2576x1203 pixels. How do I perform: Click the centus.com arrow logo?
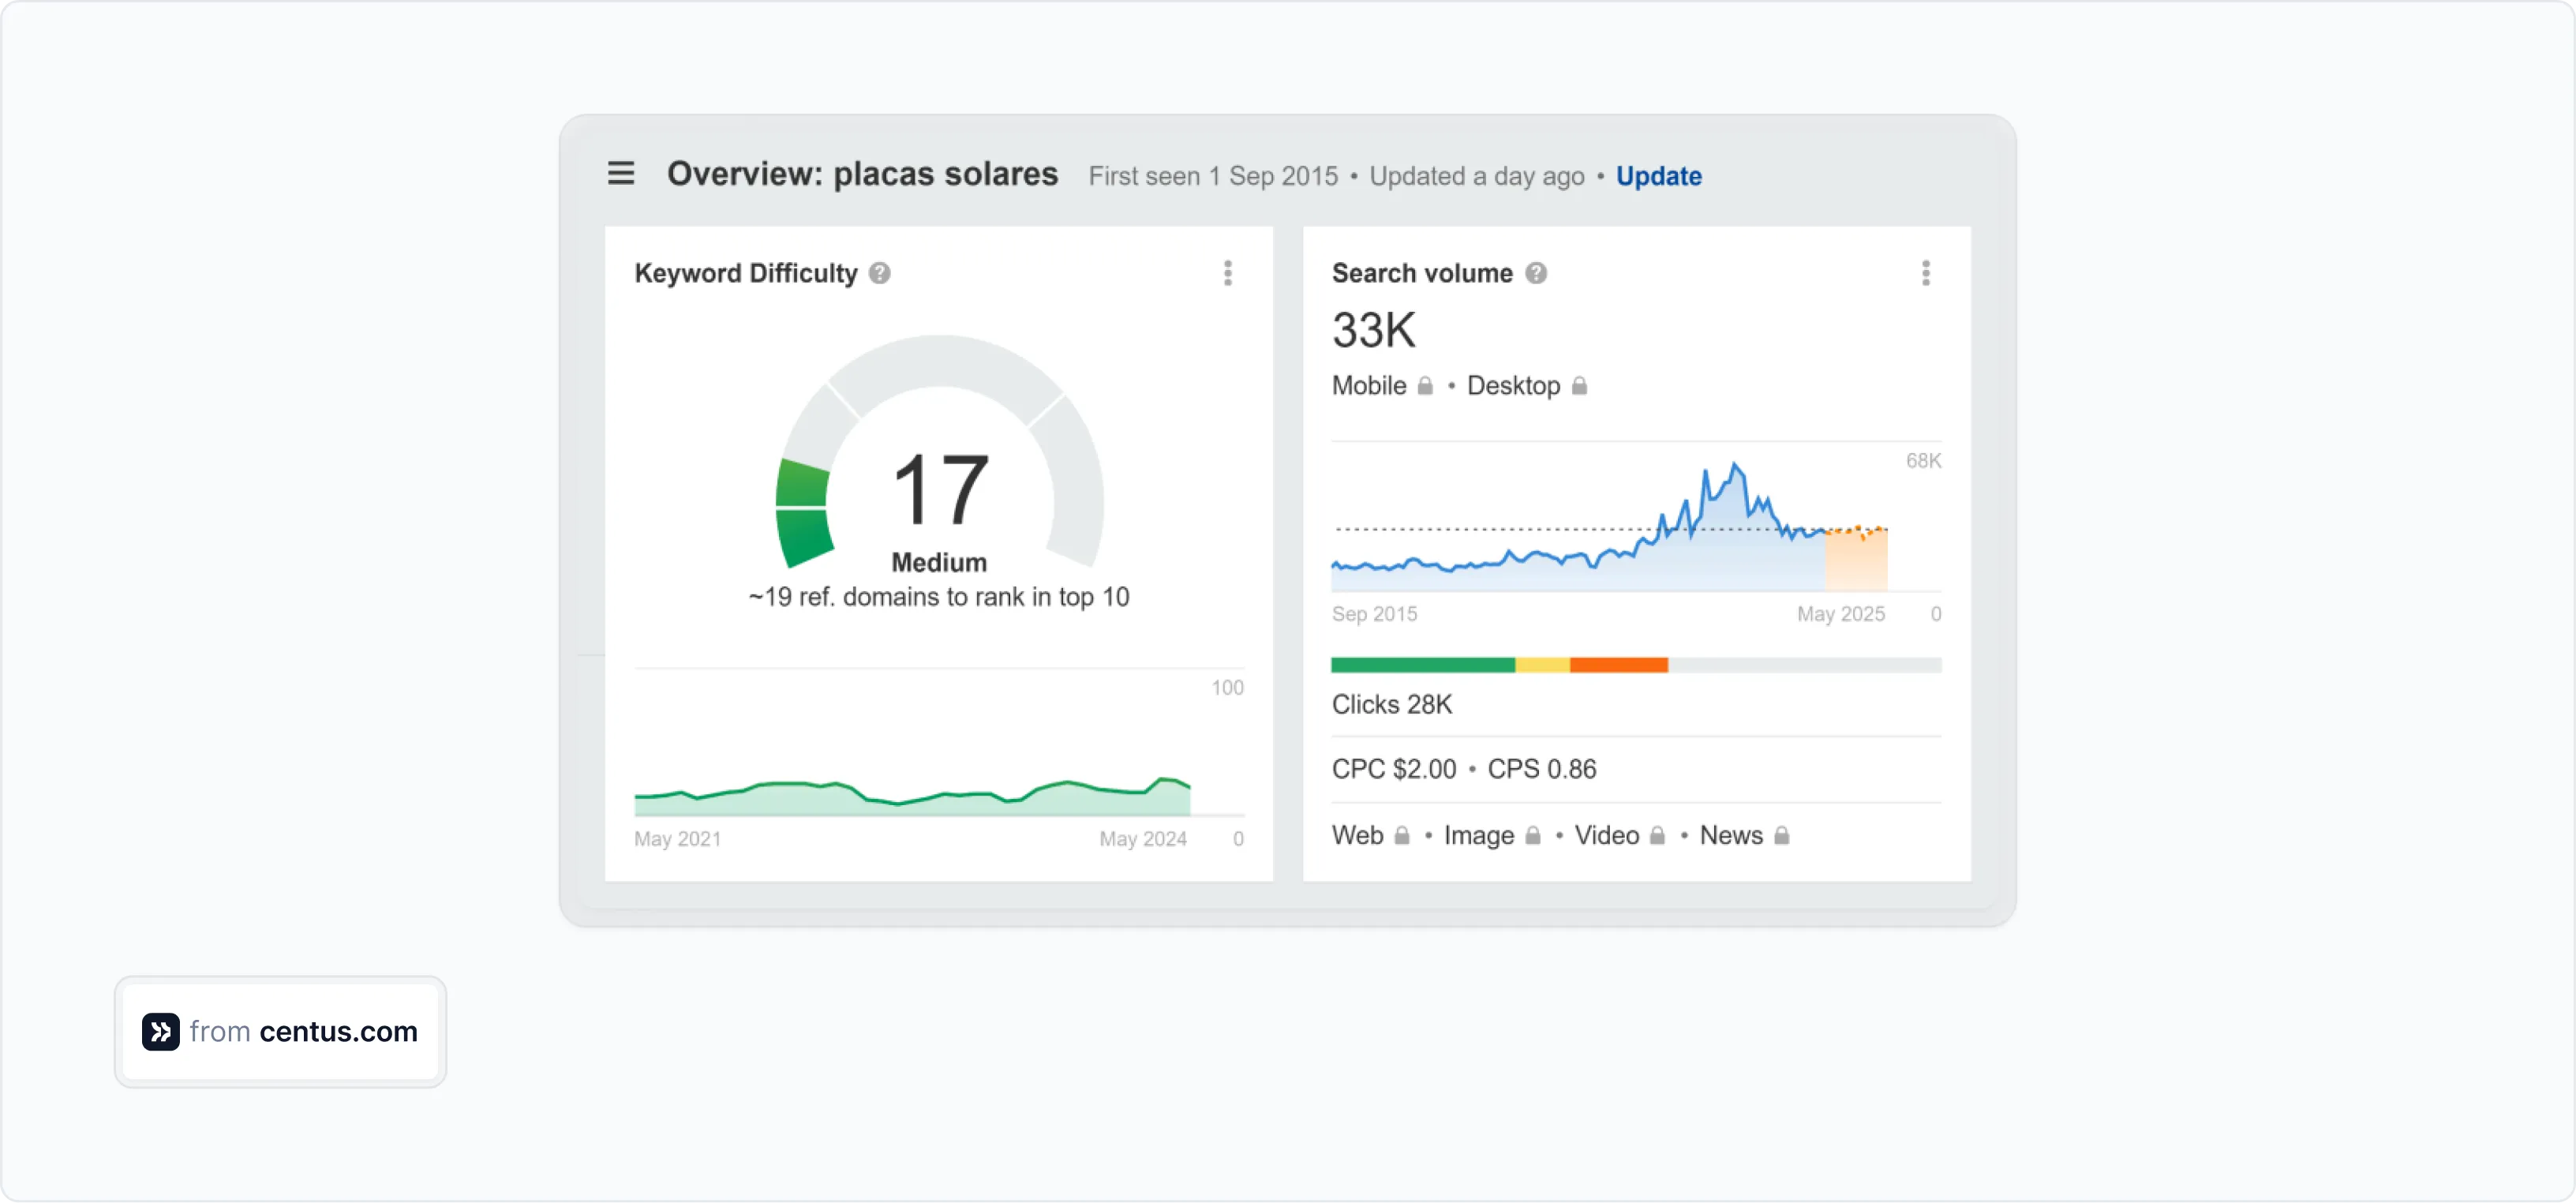click(161, 1032)
